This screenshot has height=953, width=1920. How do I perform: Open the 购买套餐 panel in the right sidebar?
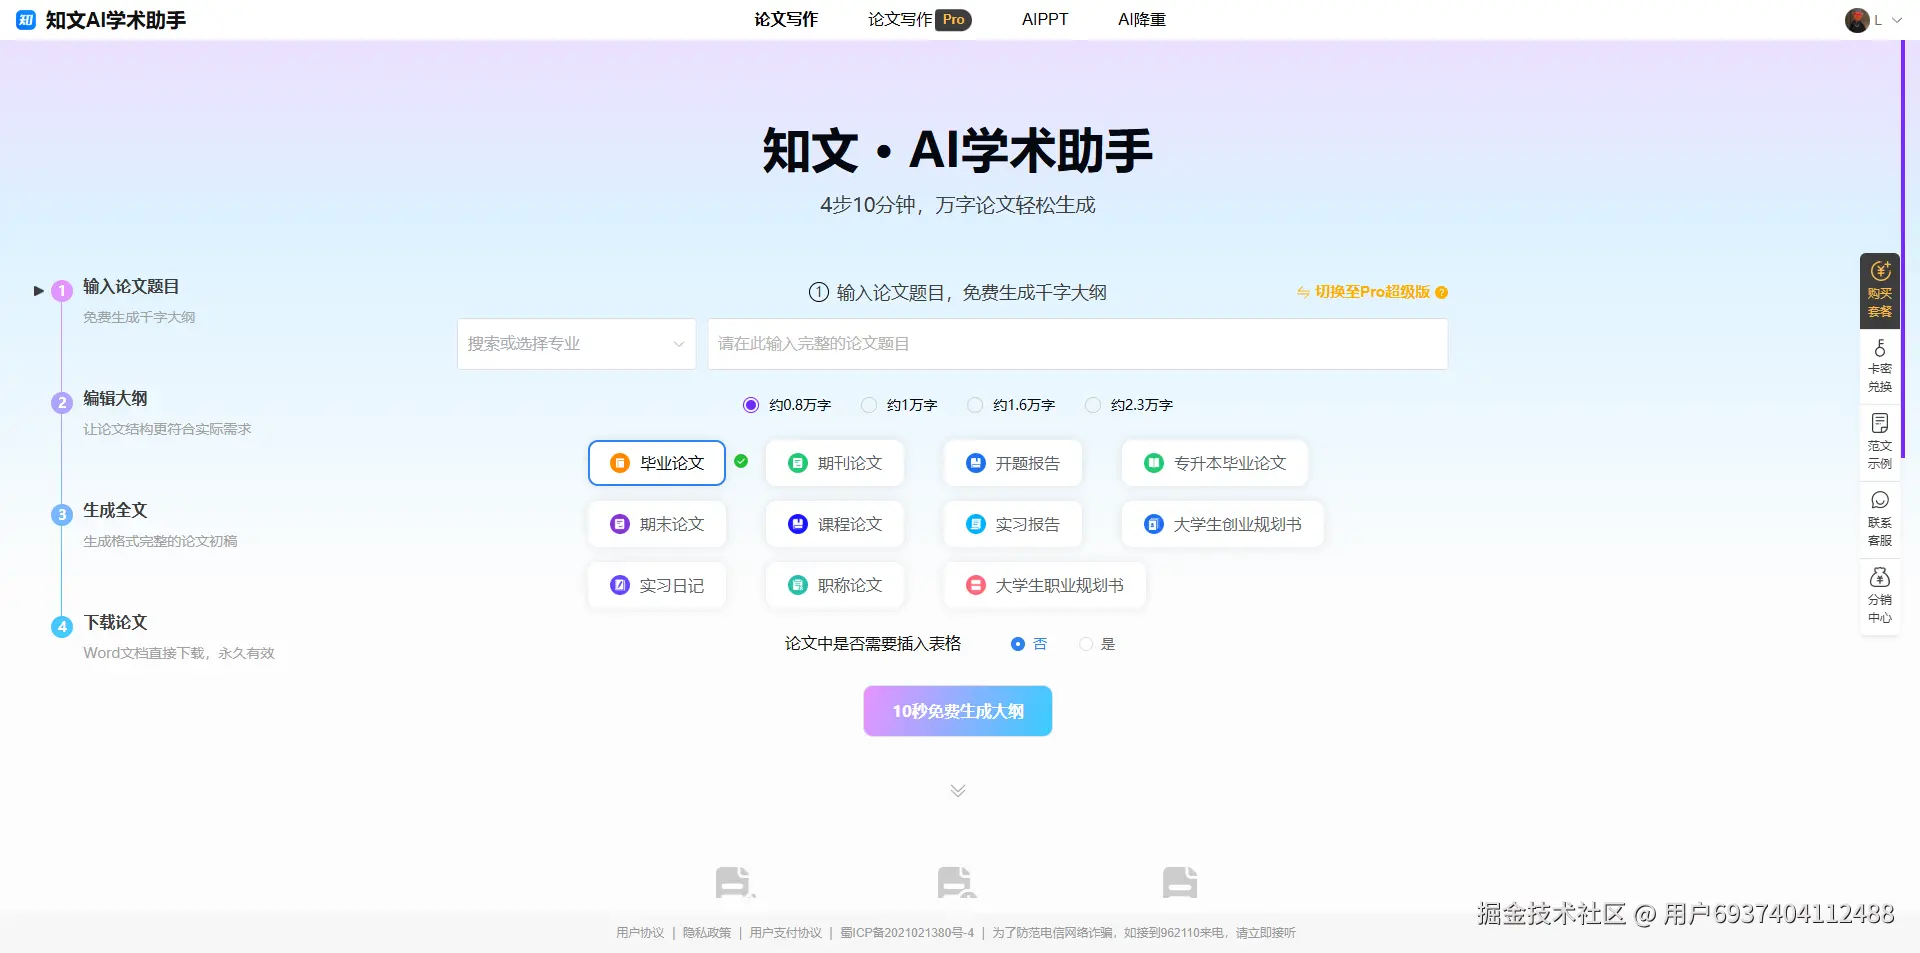click(1879, 291)
